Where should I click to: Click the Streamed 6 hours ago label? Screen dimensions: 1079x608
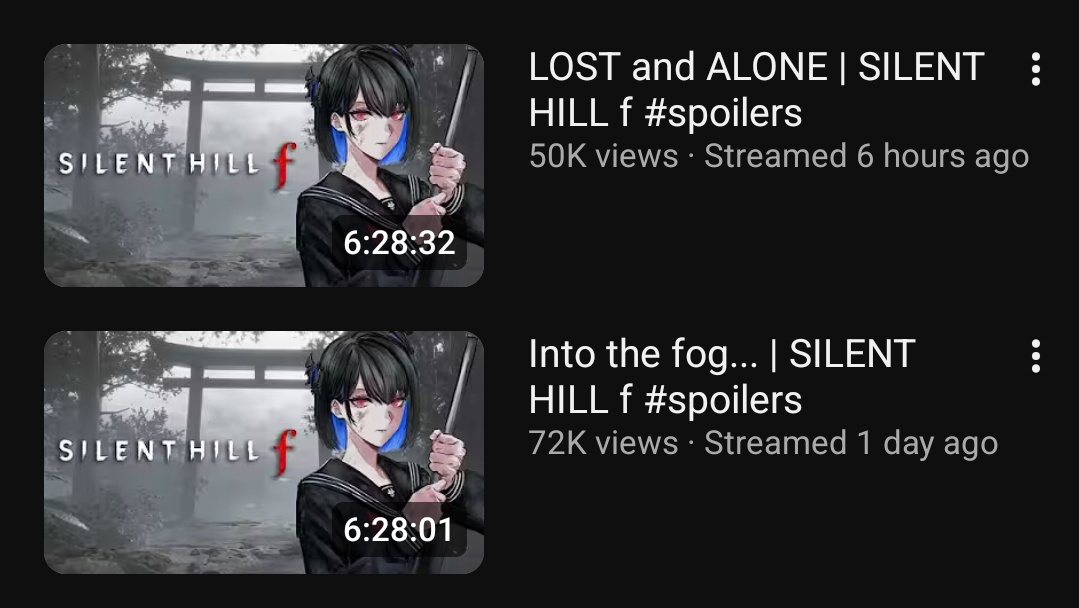pos(866,157)
